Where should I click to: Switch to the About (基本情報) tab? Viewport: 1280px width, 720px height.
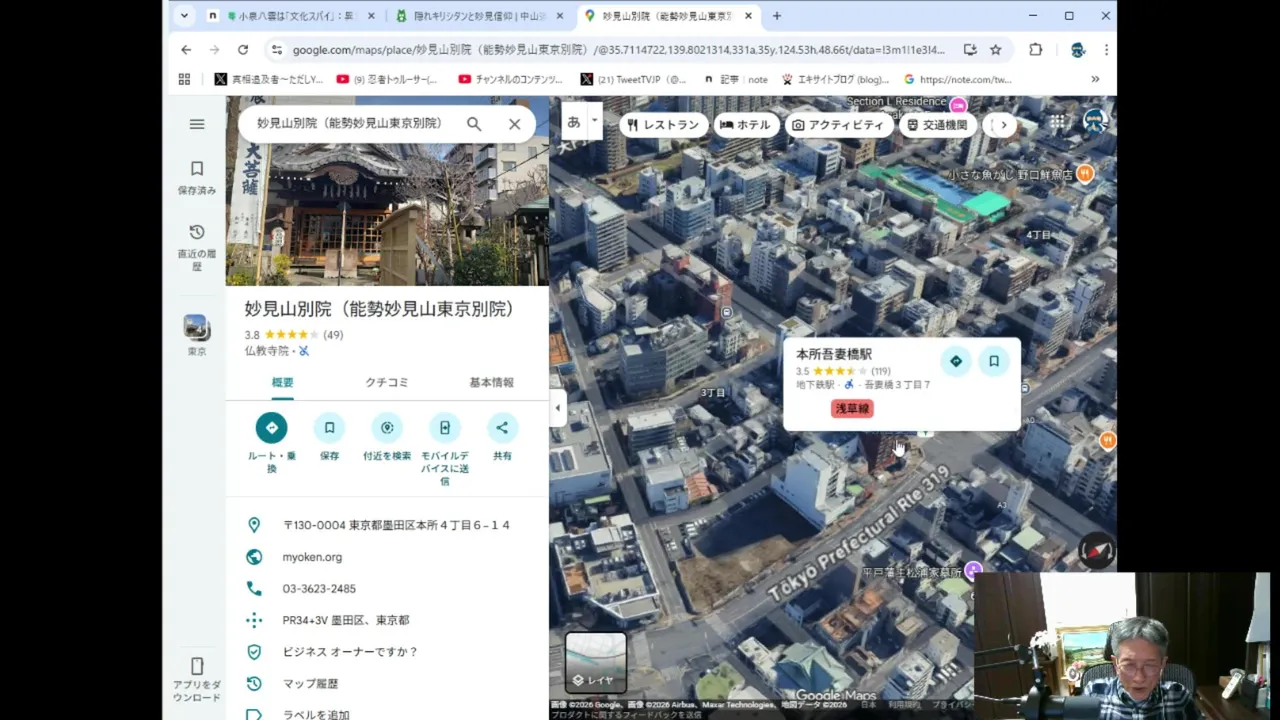pos(491,383)
